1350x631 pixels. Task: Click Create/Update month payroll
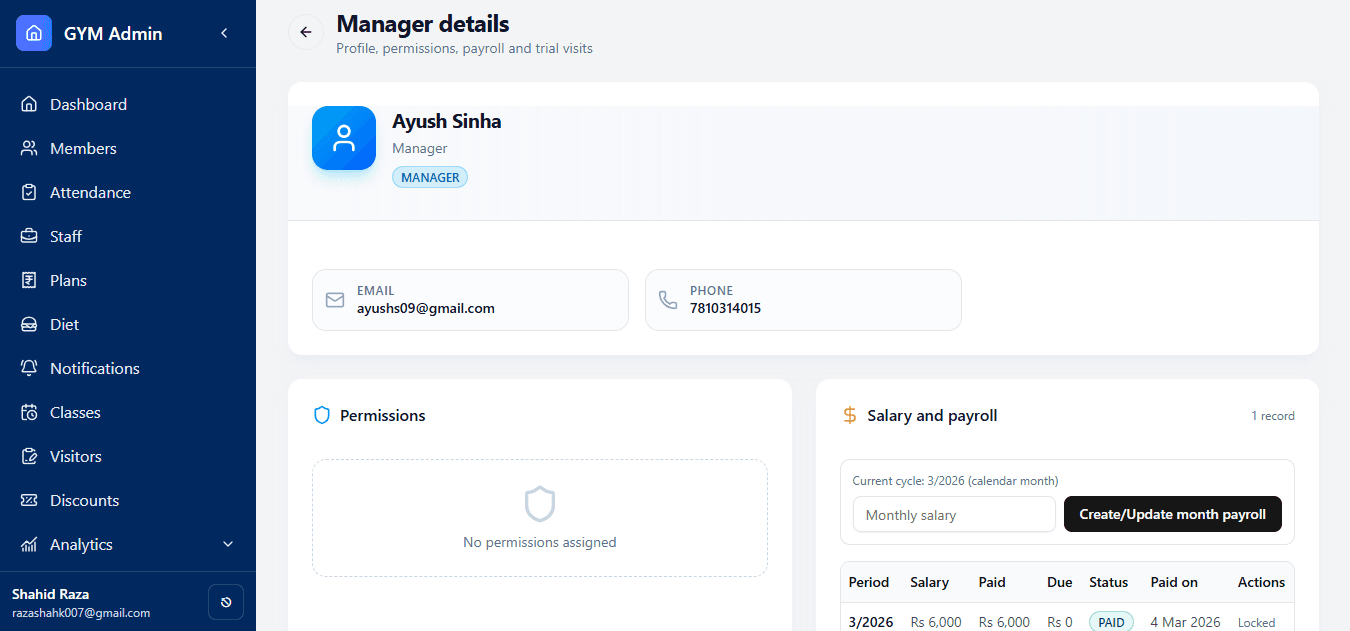[x=1172, y=514]
